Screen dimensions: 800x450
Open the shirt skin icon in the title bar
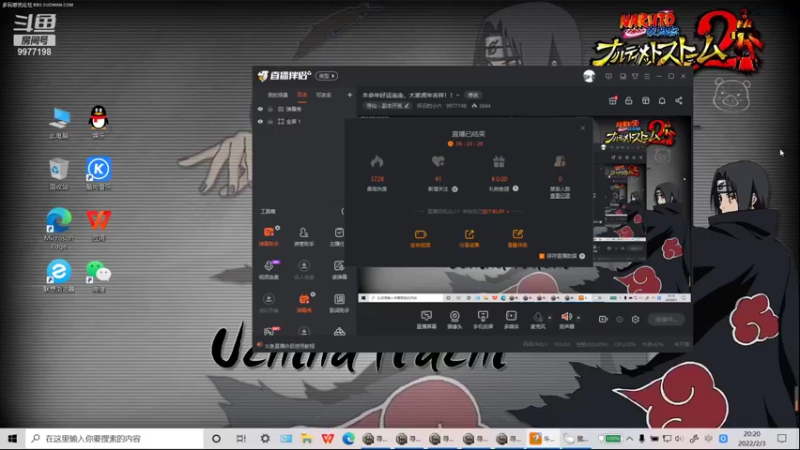(x=635, y=76)
